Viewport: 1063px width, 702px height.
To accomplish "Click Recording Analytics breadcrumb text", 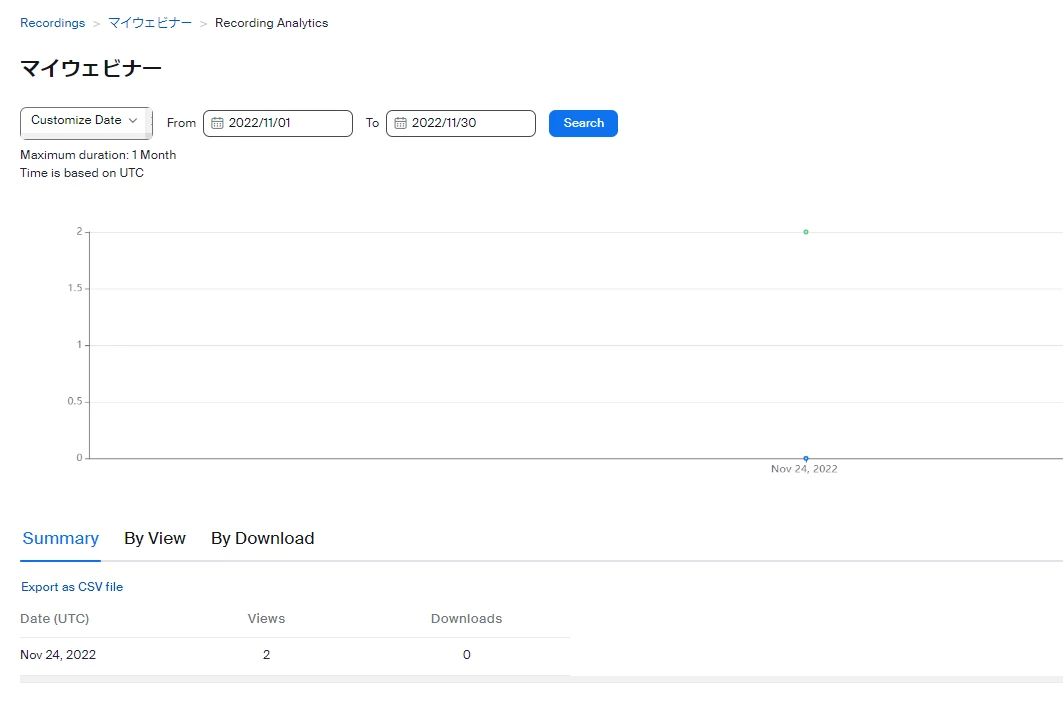I will tap(271, 23).
